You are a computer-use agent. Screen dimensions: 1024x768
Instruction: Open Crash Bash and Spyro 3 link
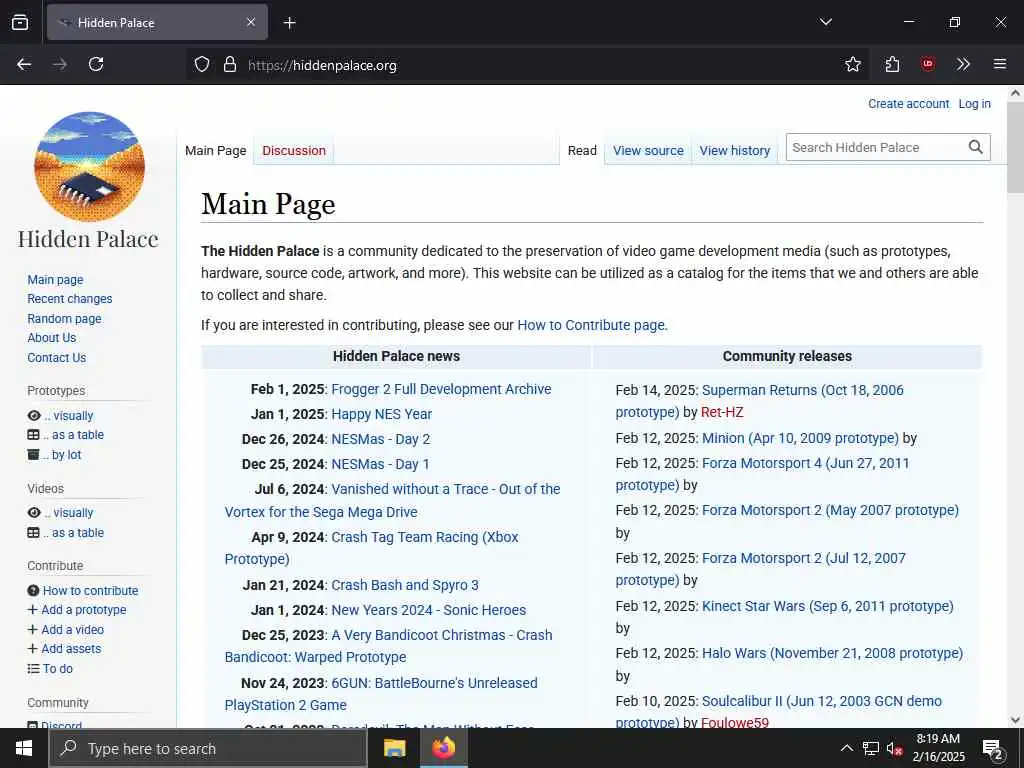pos(405,585)
